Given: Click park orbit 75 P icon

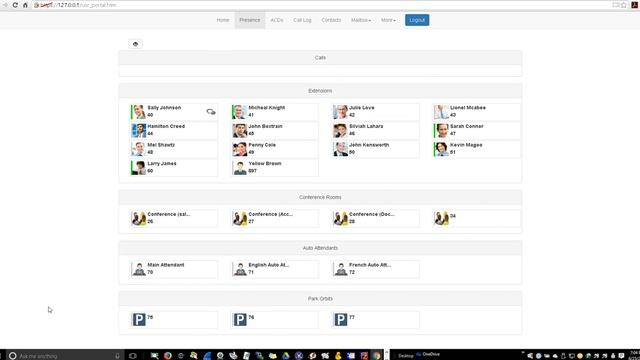Looking at the screenshot, I should pyautogui.click(x=139, y=320).
